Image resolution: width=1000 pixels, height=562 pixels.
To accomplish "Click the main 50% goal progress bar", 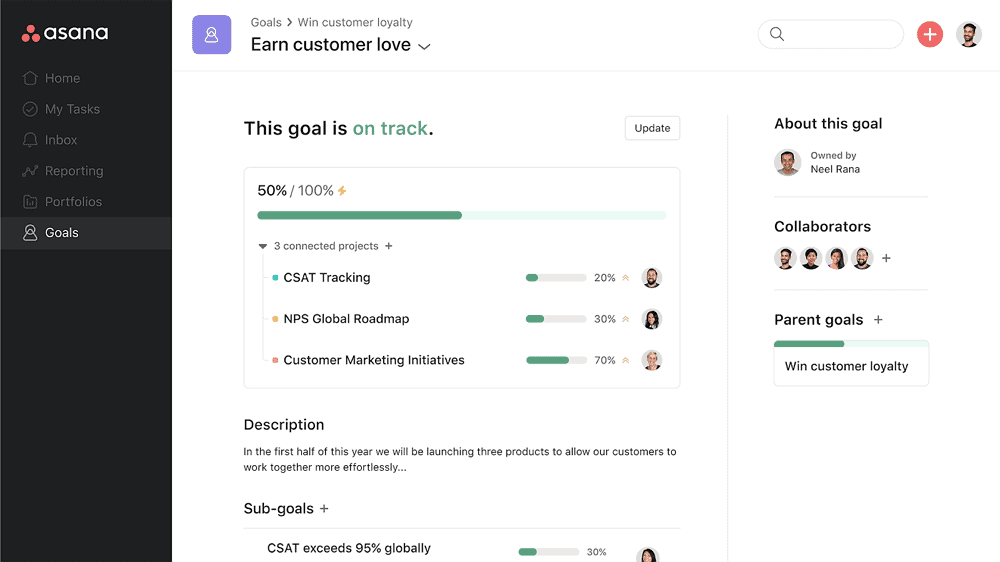I will coord(462,216).
